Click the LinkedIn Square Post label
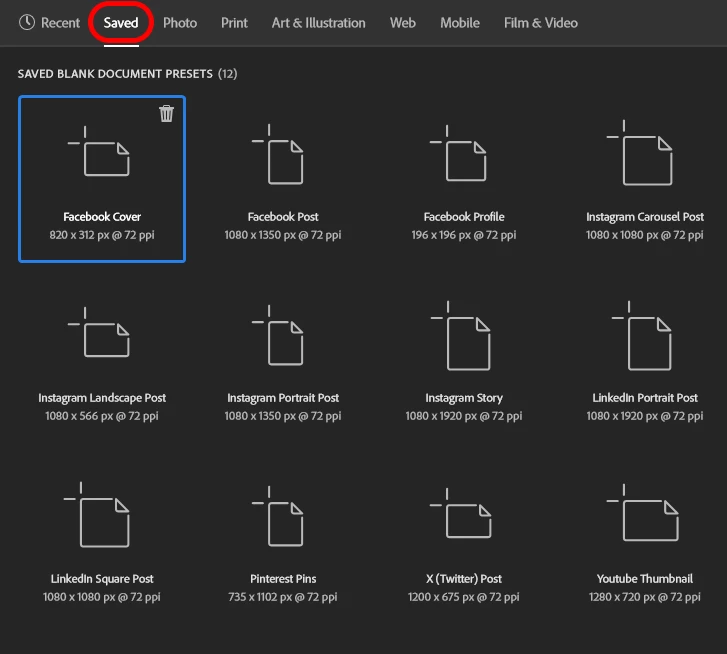 coord(102,579)
